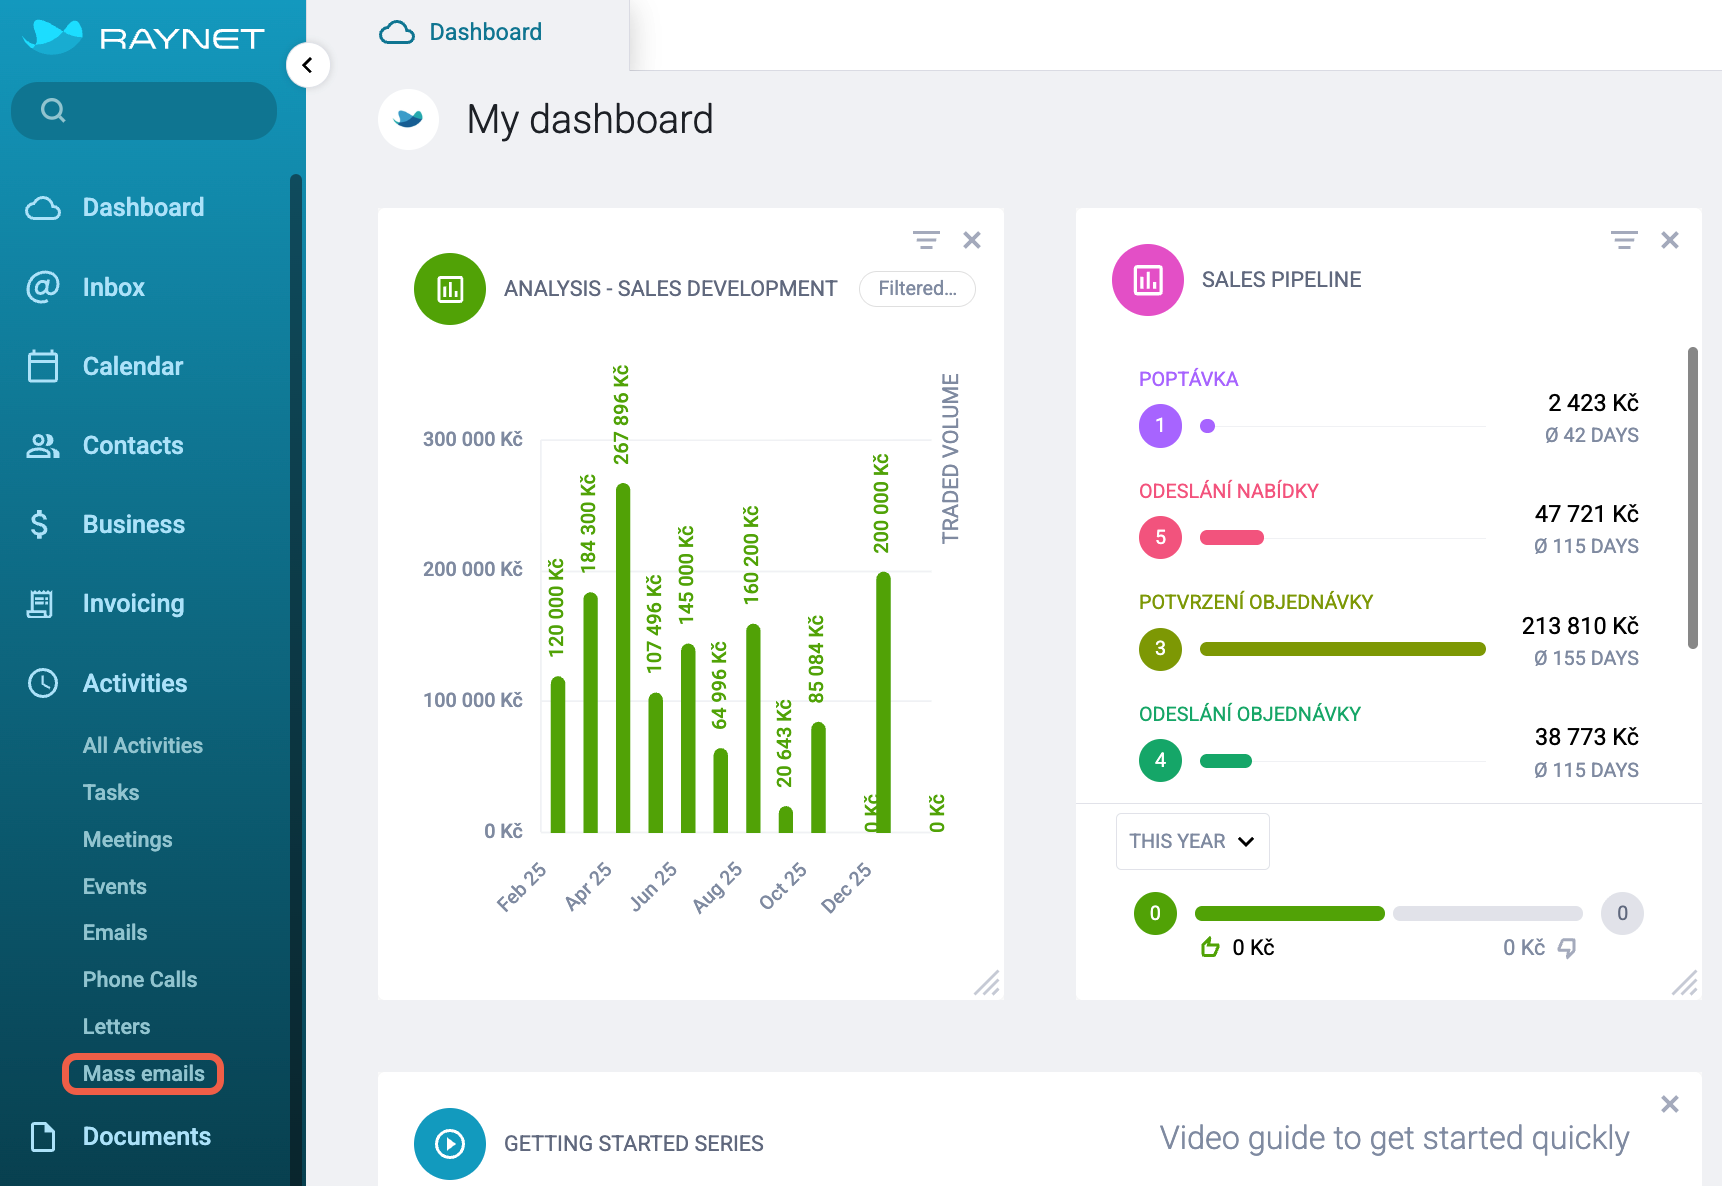
Task: Go to Business section
Action: (134, 525)
